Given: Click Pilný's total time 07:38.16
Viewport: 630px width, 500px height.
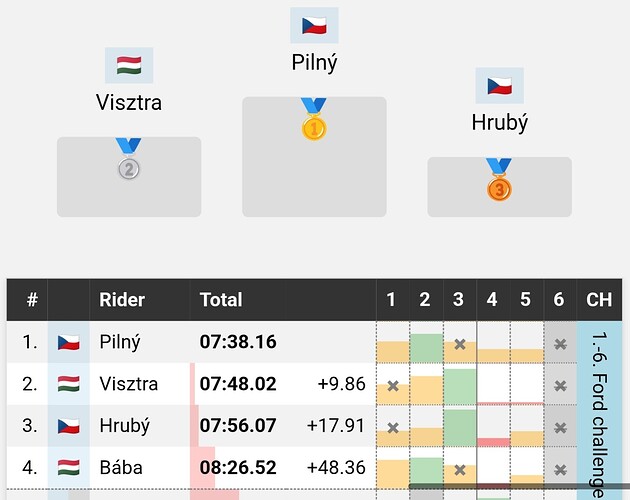Looking at the screenshot, I should tap(238, 342).
